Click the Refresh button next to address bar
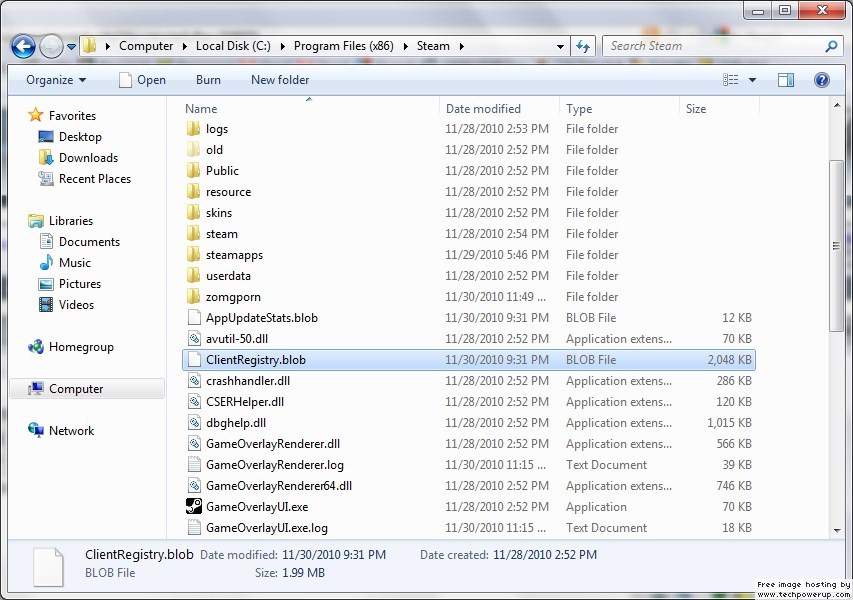853x600 pixels. pyautogui.click(x=583, y=46)
